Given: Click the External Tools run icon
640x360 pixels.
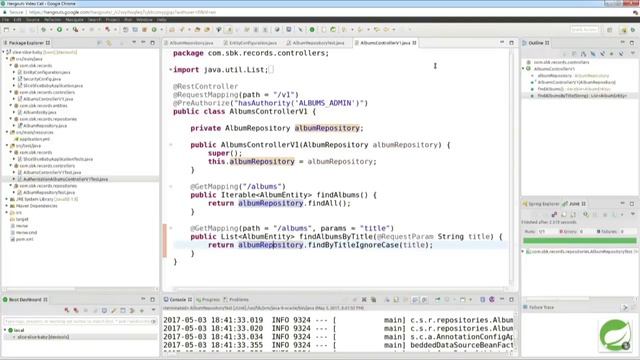Looking at the screenshot, I should coord(76,29).
